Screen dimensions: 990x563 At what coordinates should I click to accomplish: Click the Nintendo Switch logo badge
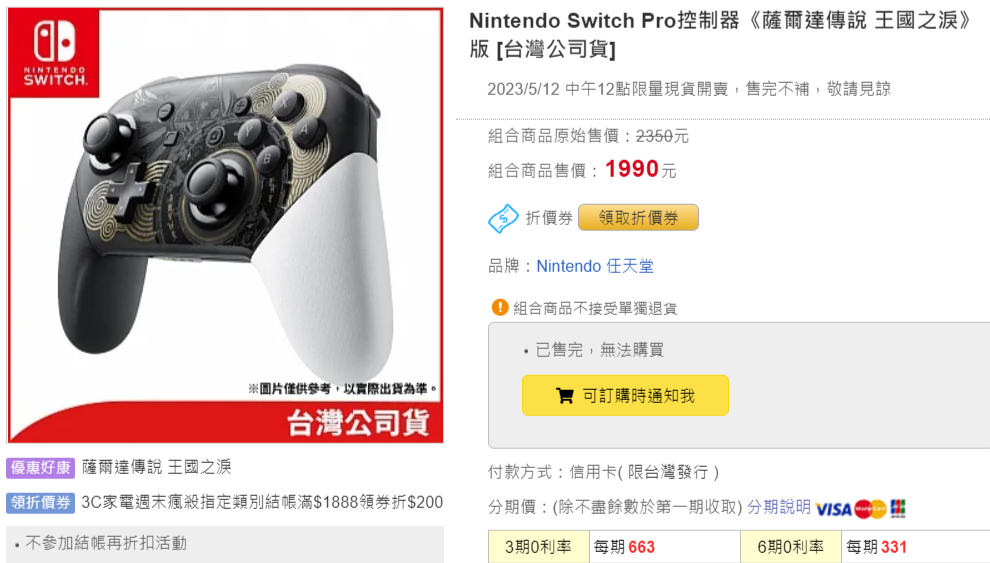[x=55, y=54]
